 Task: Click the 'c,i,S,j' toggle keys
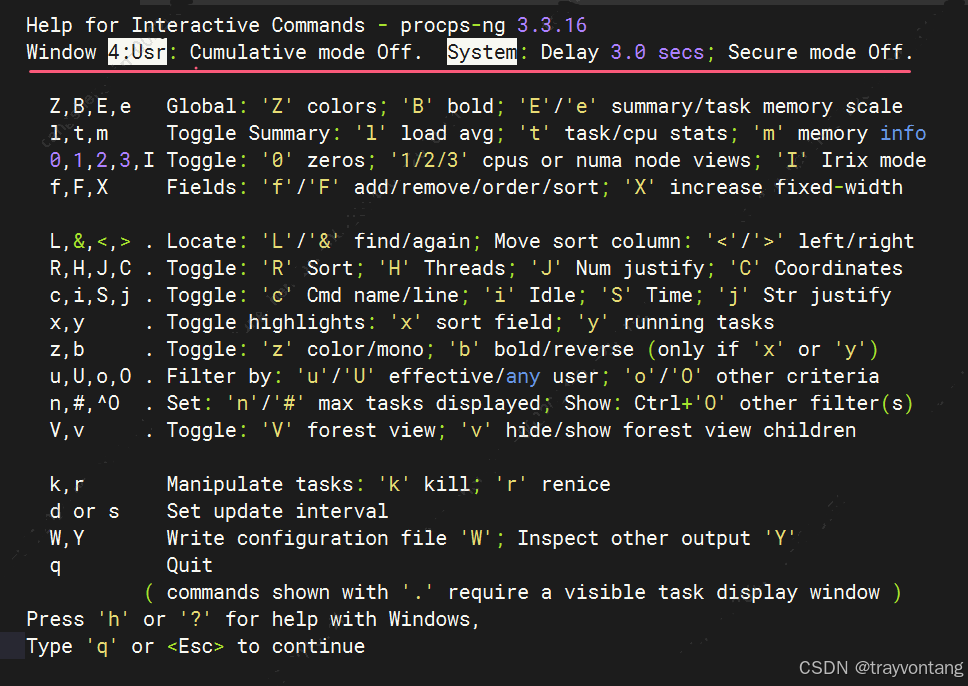(90, 295)
